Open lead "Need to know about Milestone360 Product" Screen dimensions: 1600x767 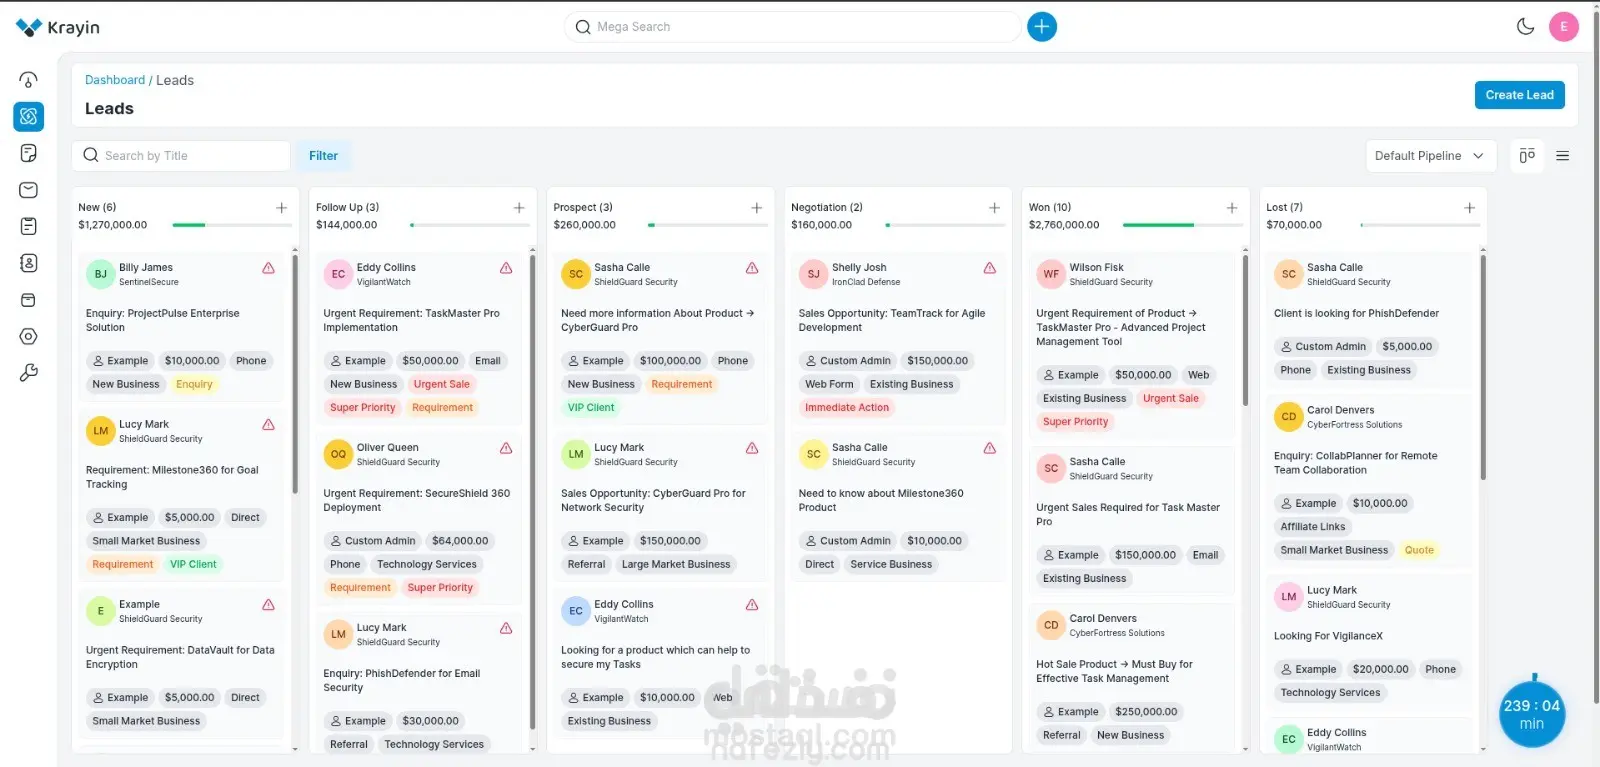[881, 501]
